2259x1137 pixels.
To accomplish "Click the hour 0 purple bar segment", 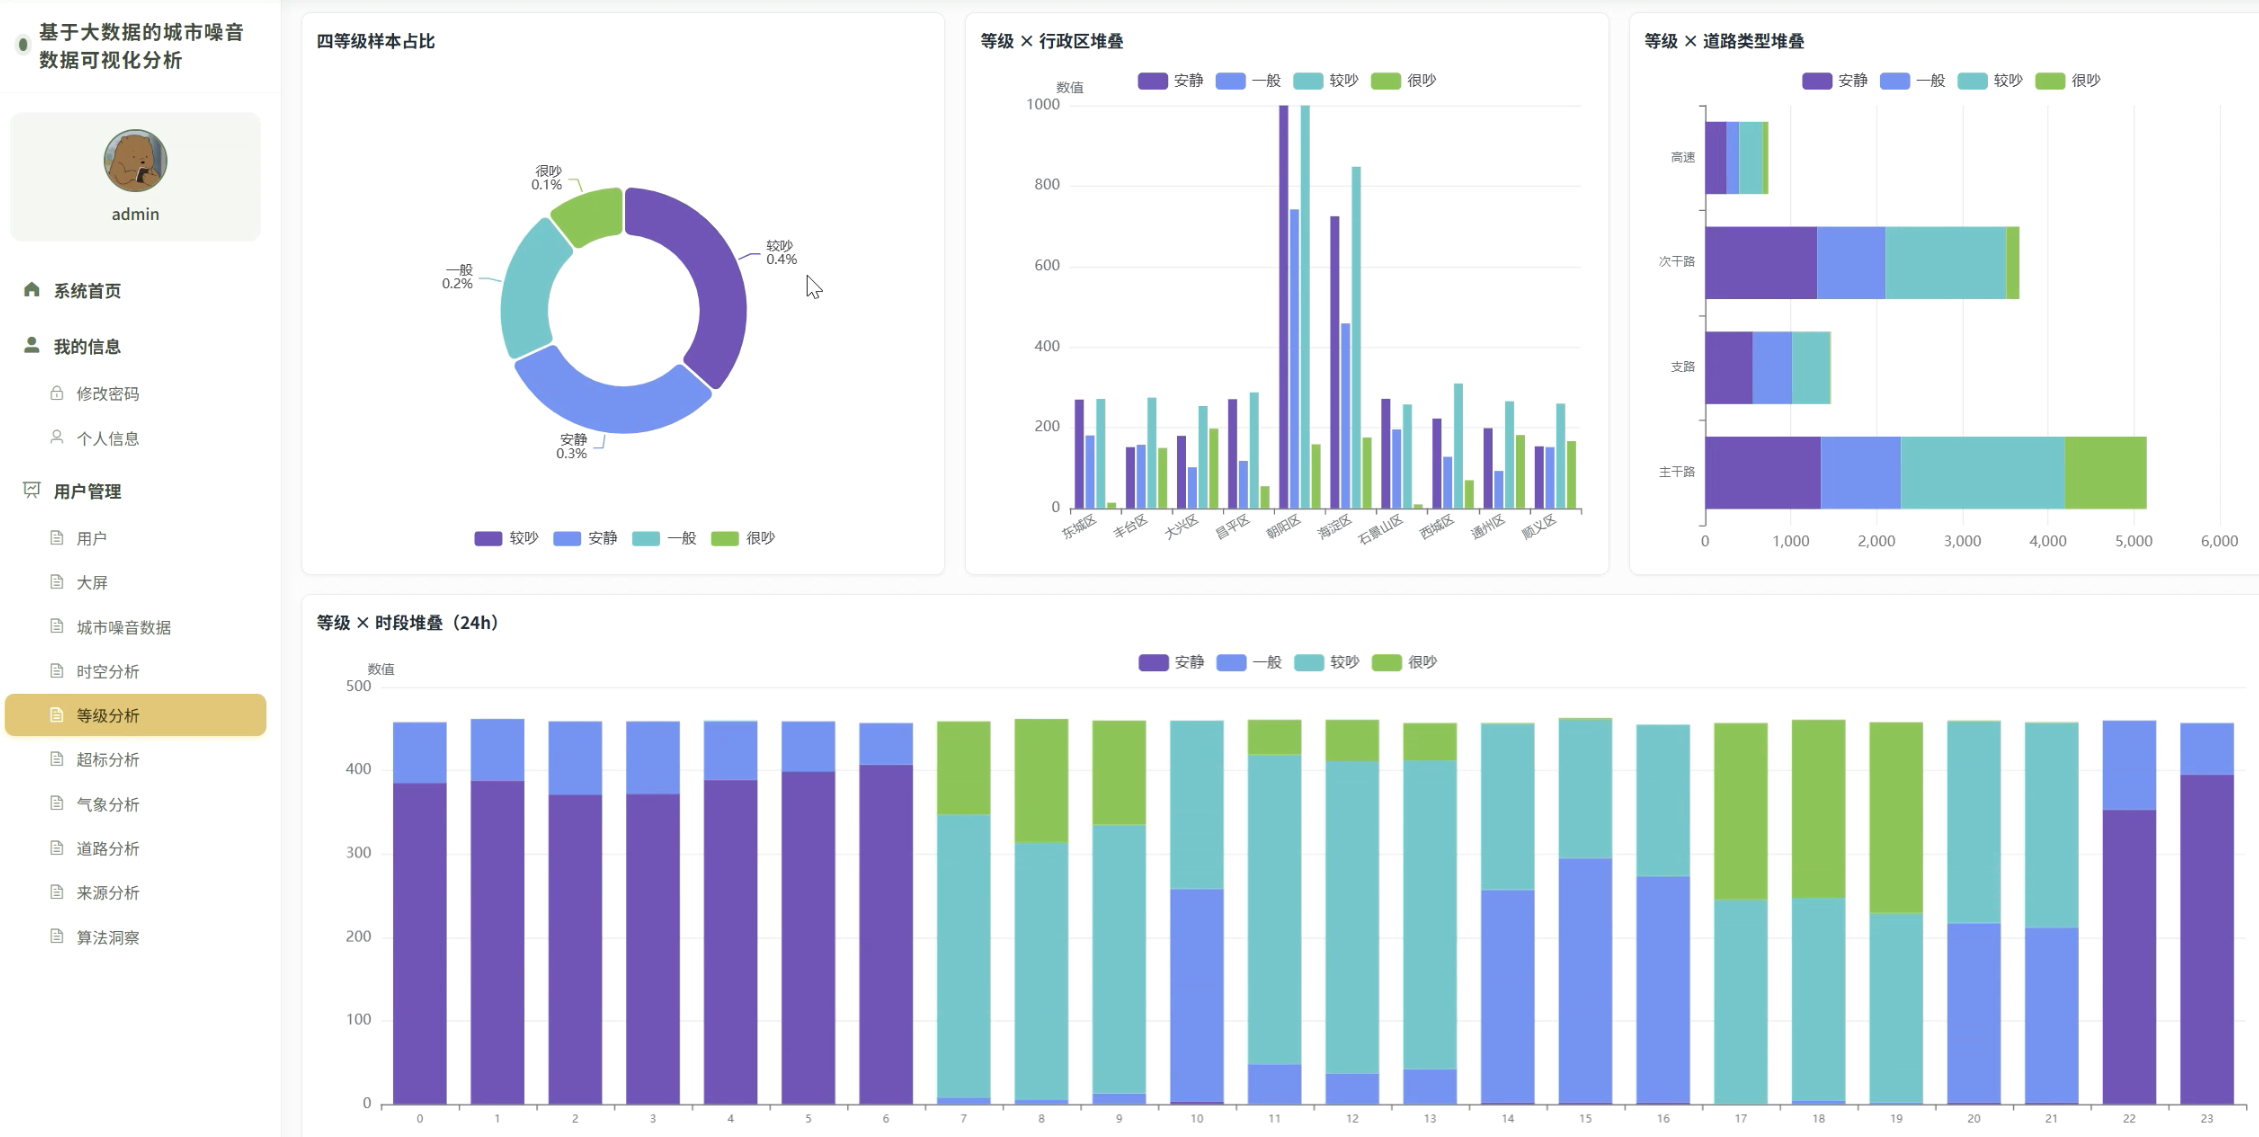I will pos(420,943).
